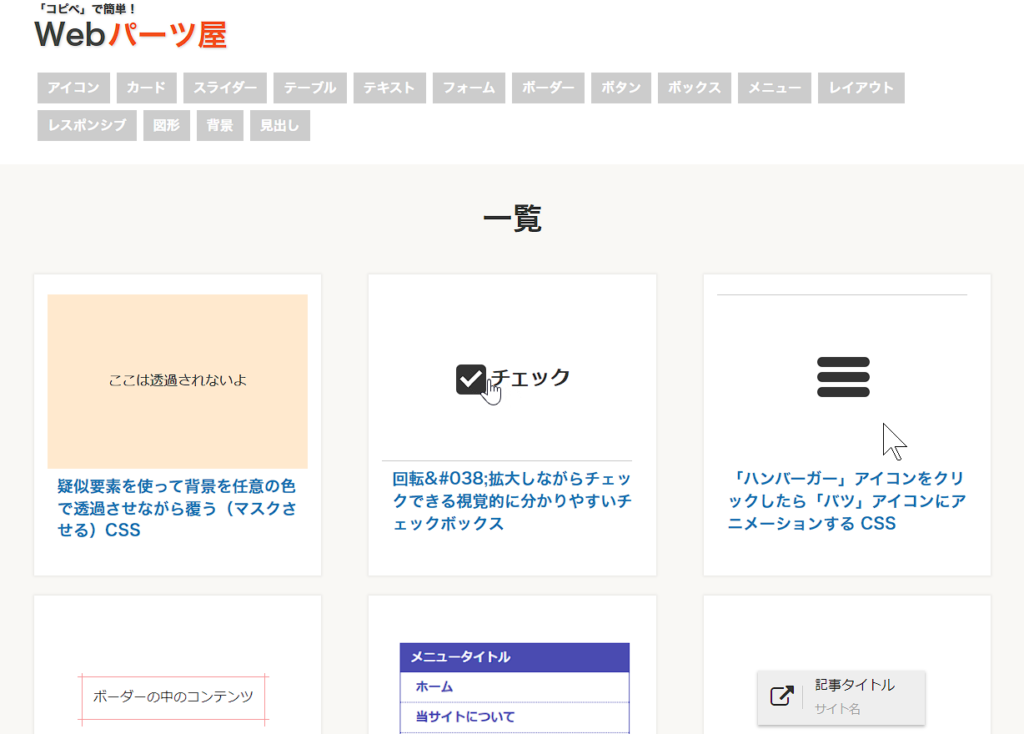This screenshot has width=1024, height=734.
Task: Select the テーブル category tag
Action: click(x=310, y=87)
